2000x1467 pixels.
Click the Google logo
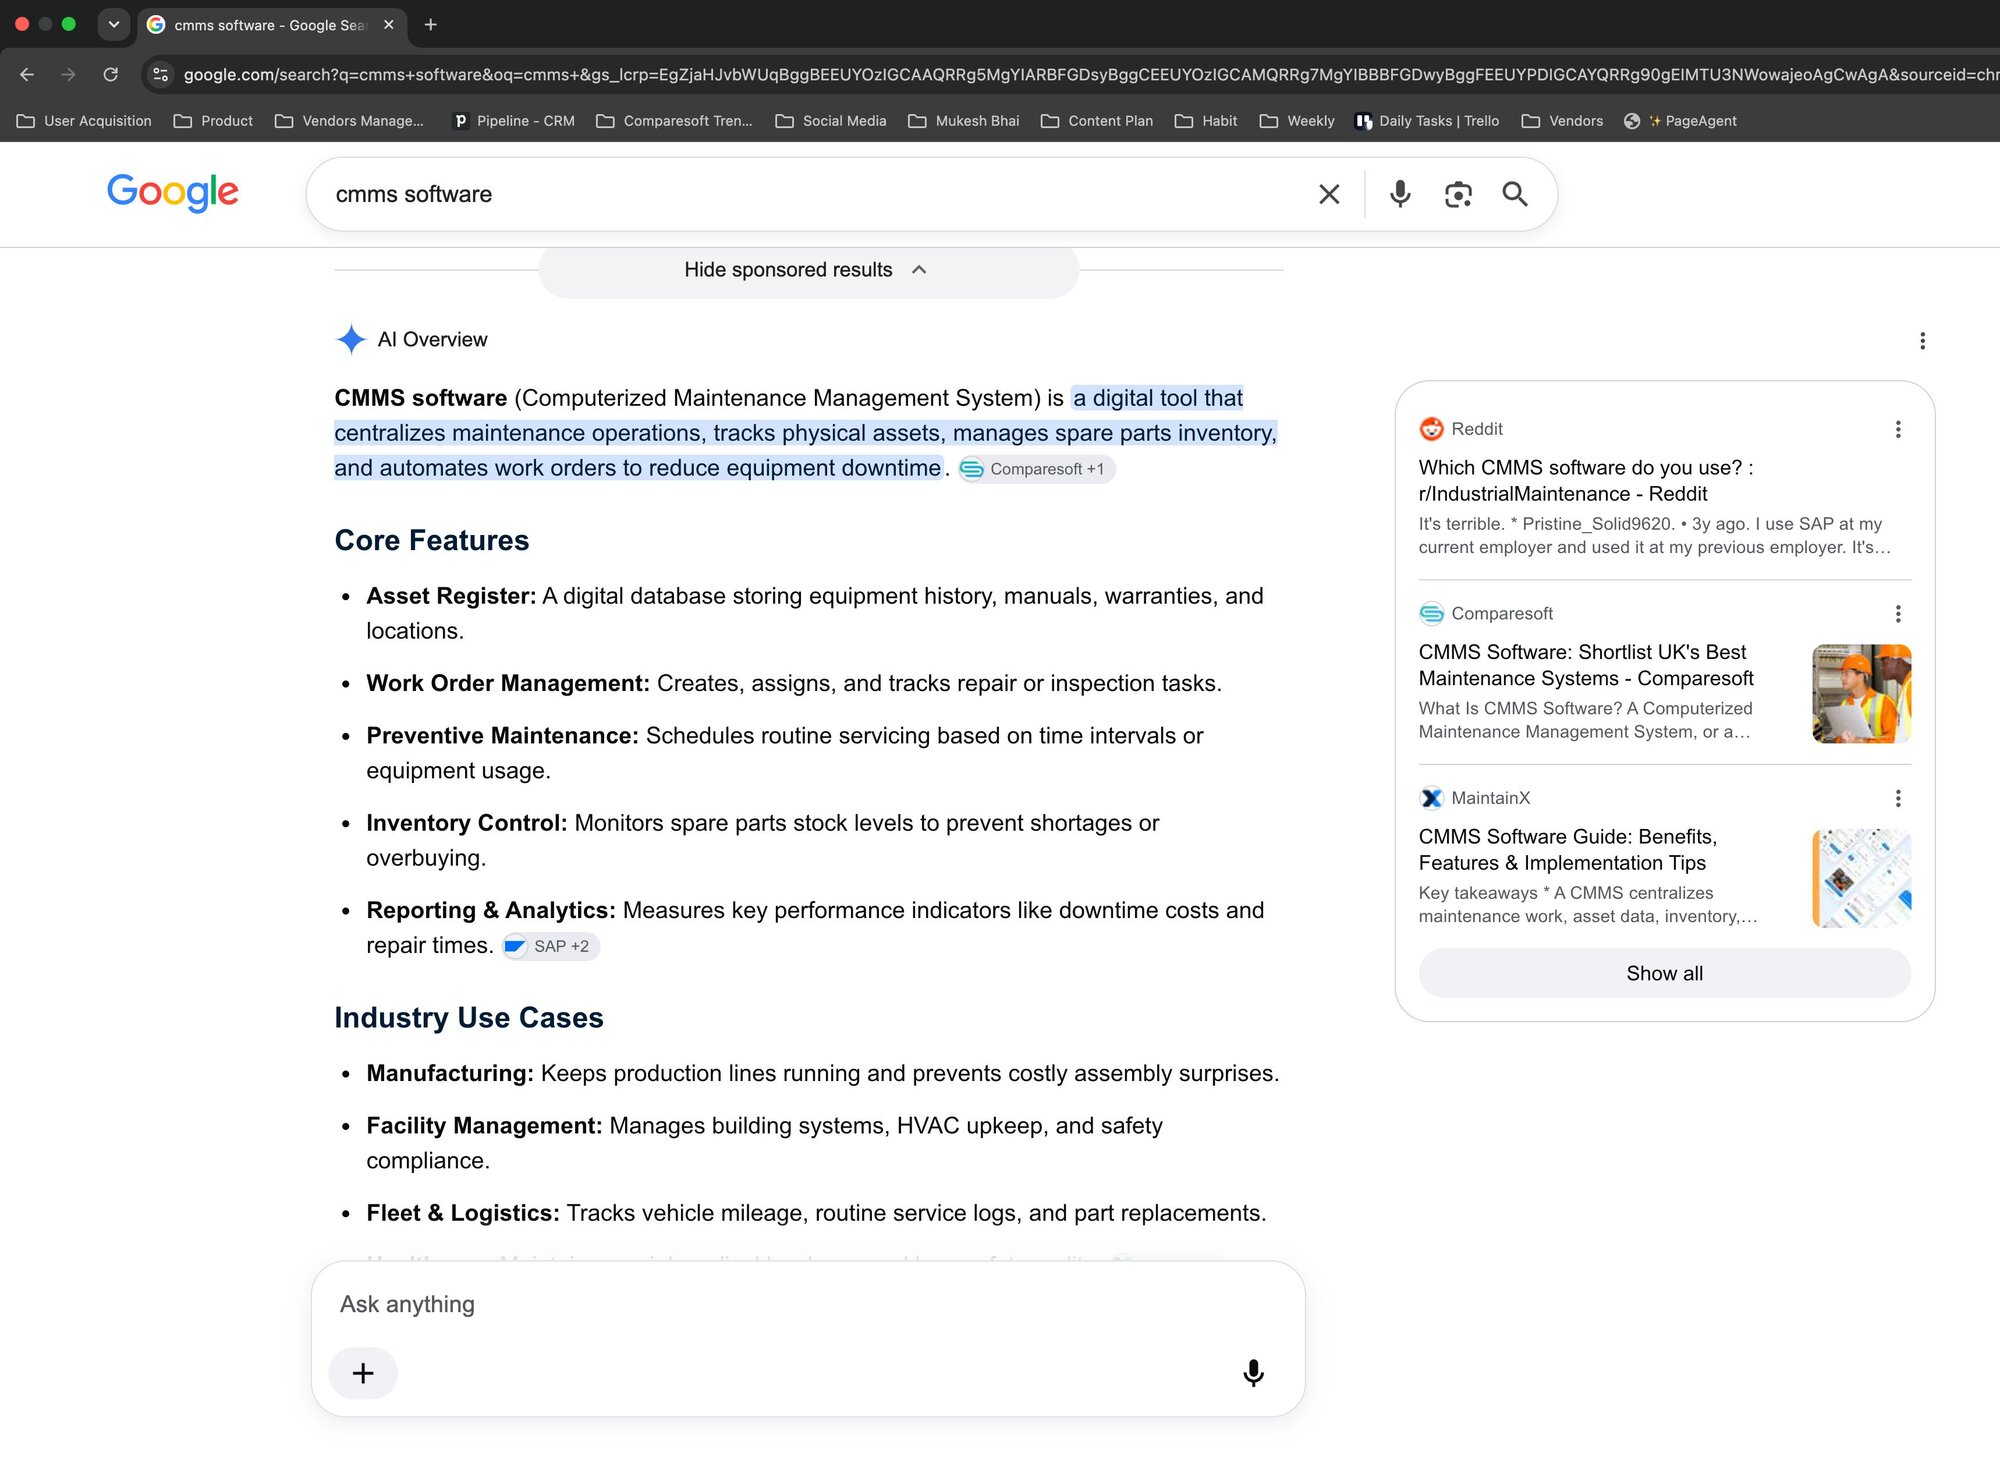[173, 192]
